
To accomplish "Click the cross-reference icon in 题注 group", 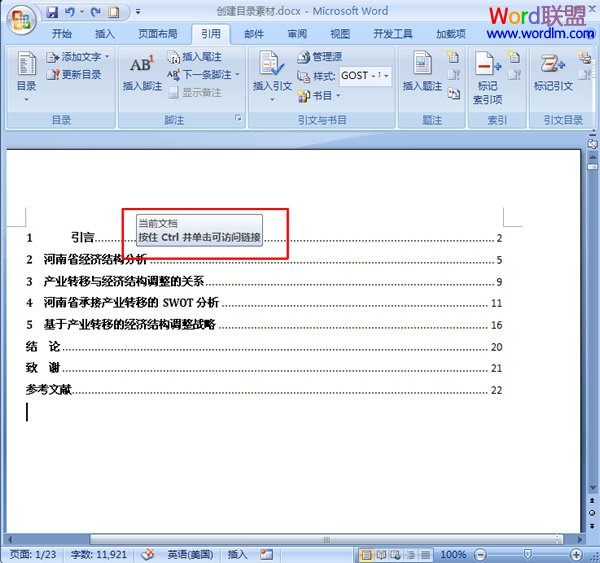I will click(454, 93).
